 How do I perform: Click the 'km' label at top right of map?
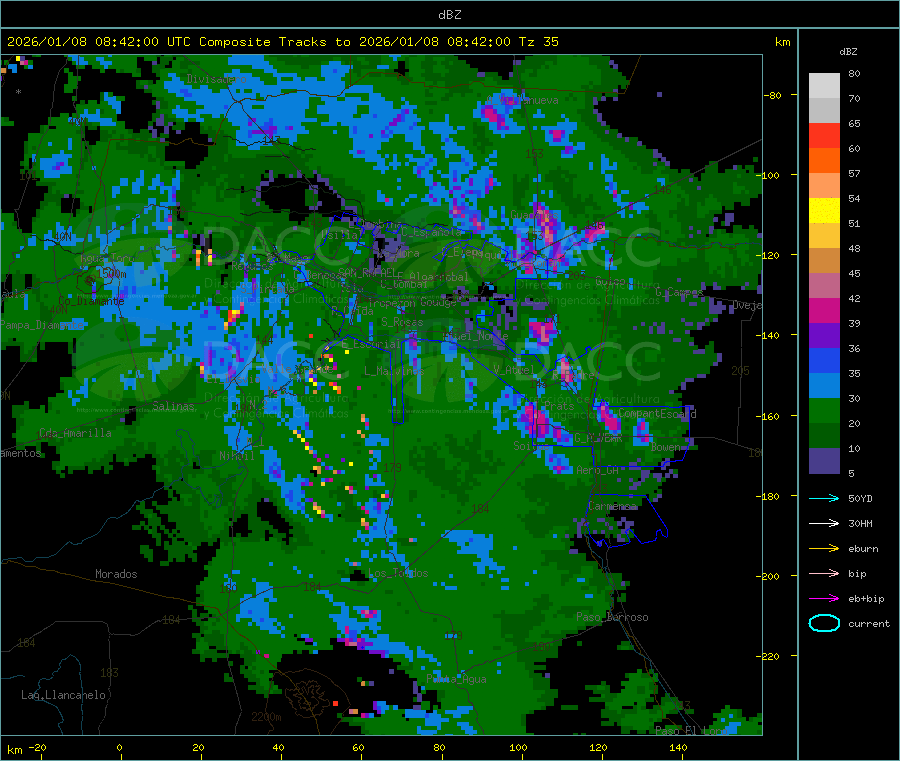click(782, 42)
